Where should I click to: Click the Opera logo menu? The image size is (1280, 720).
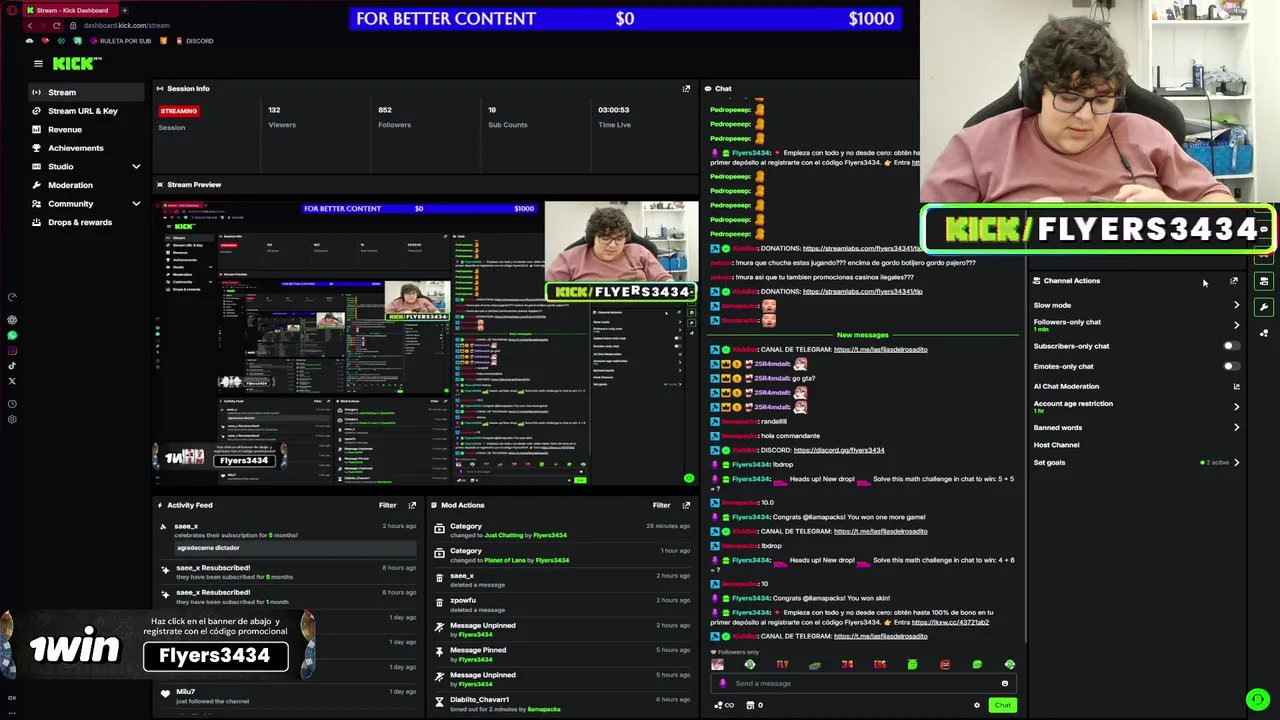[x=10, y=10]
